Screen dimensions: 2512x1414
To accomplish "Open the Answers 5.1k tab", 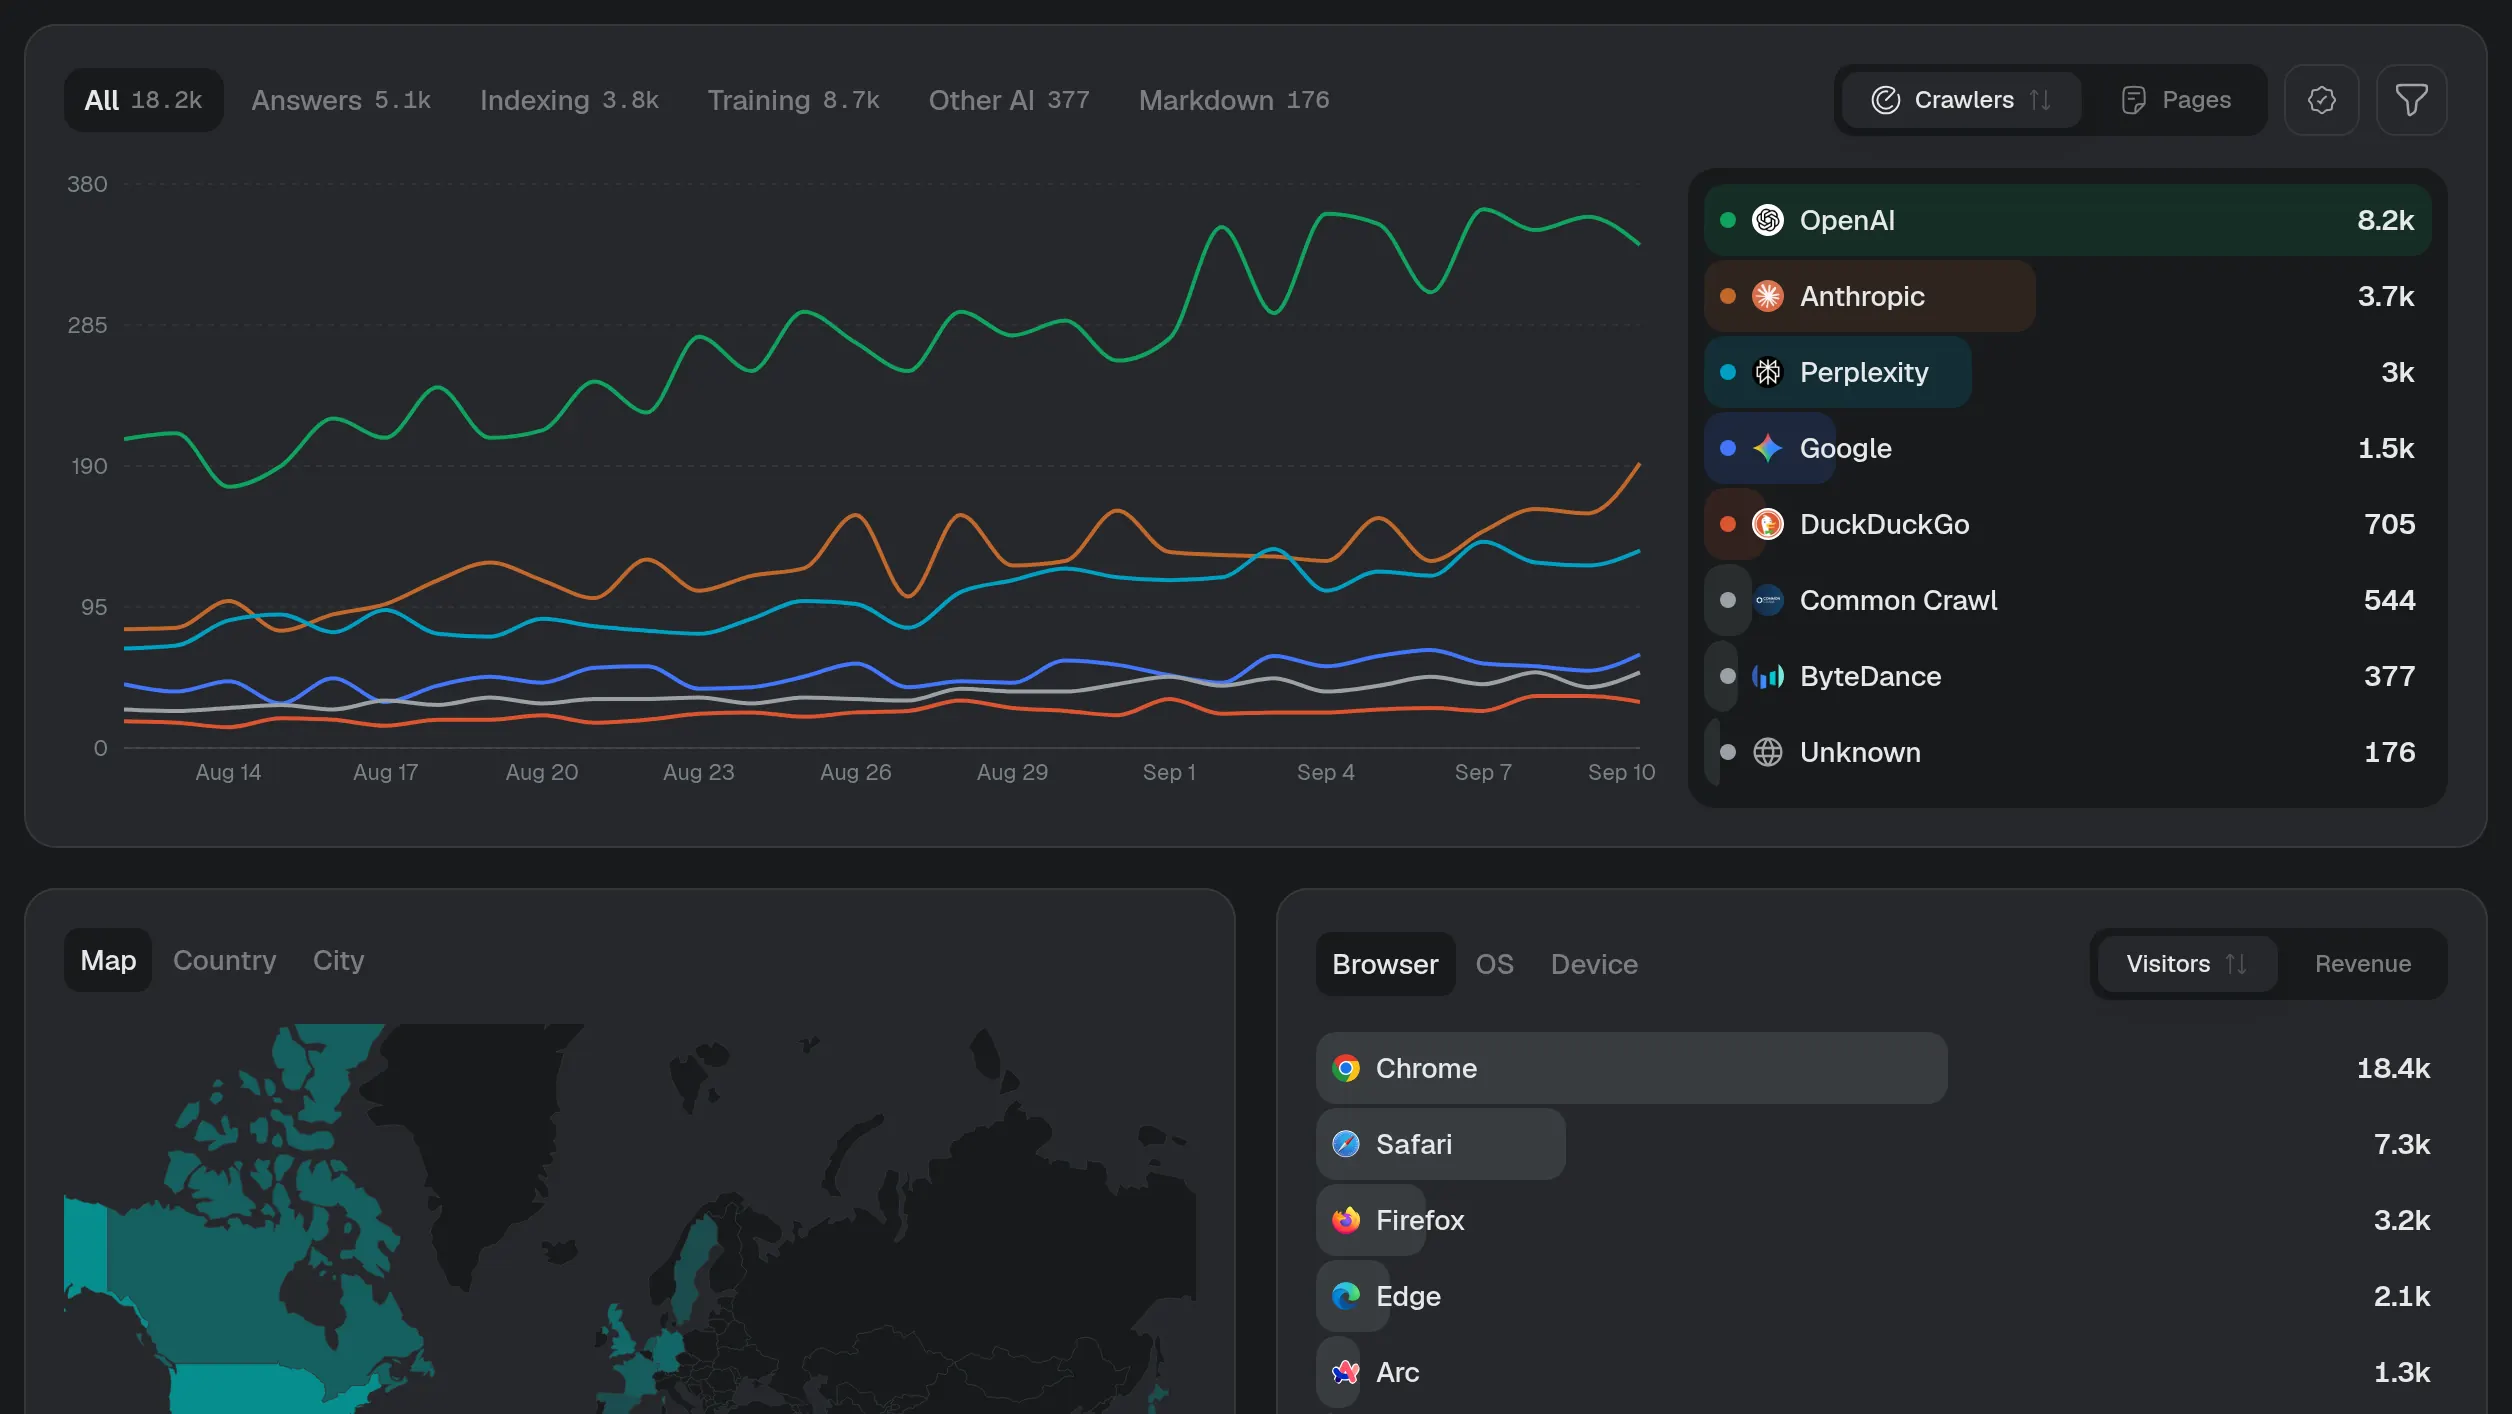I will point(341,100).
